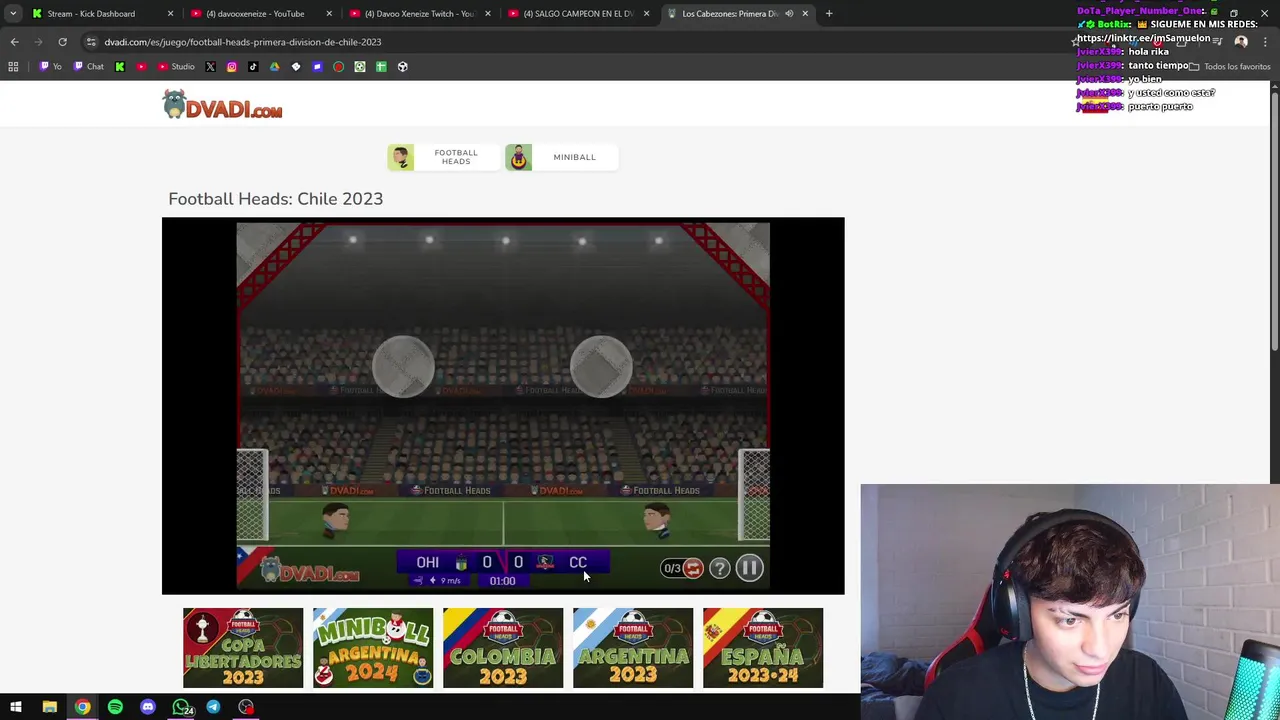This screenshot has width=1280, height=720.
Task: Click the dvadi.com URL address bar
Action: tap(580, 42)
